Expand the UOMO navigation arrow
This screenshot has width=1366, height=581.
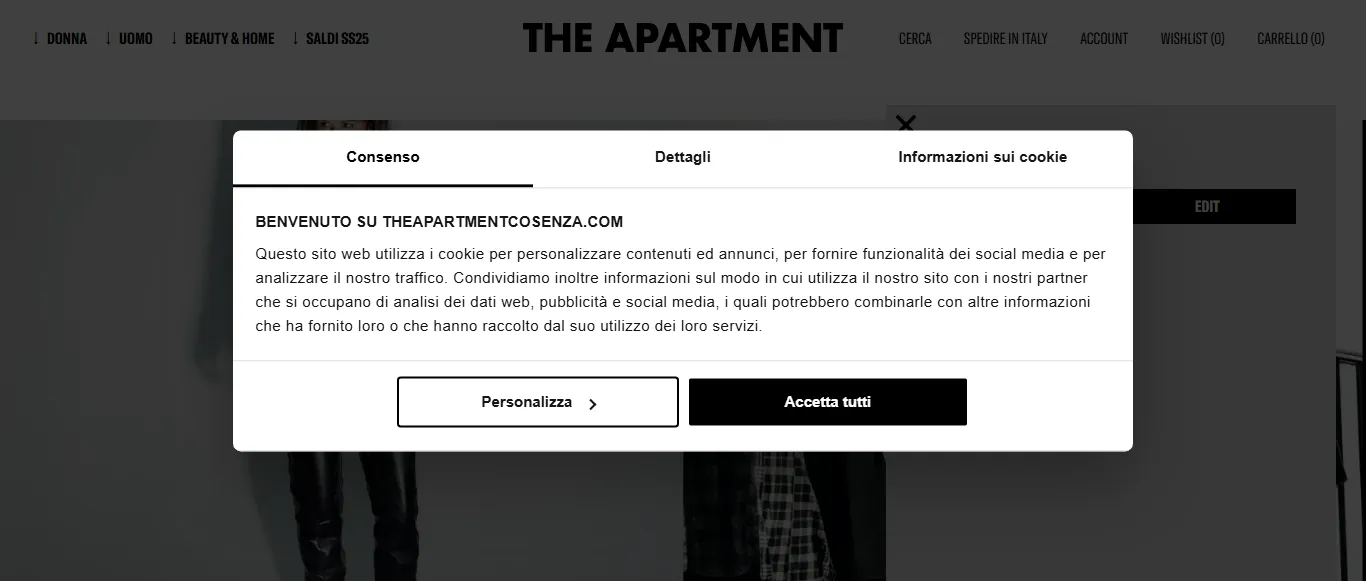click(x=110, y=38)
